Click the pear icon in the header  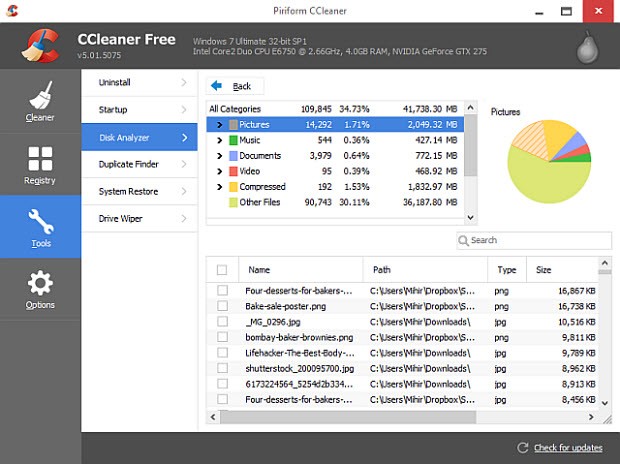click(x=587, y=47)
